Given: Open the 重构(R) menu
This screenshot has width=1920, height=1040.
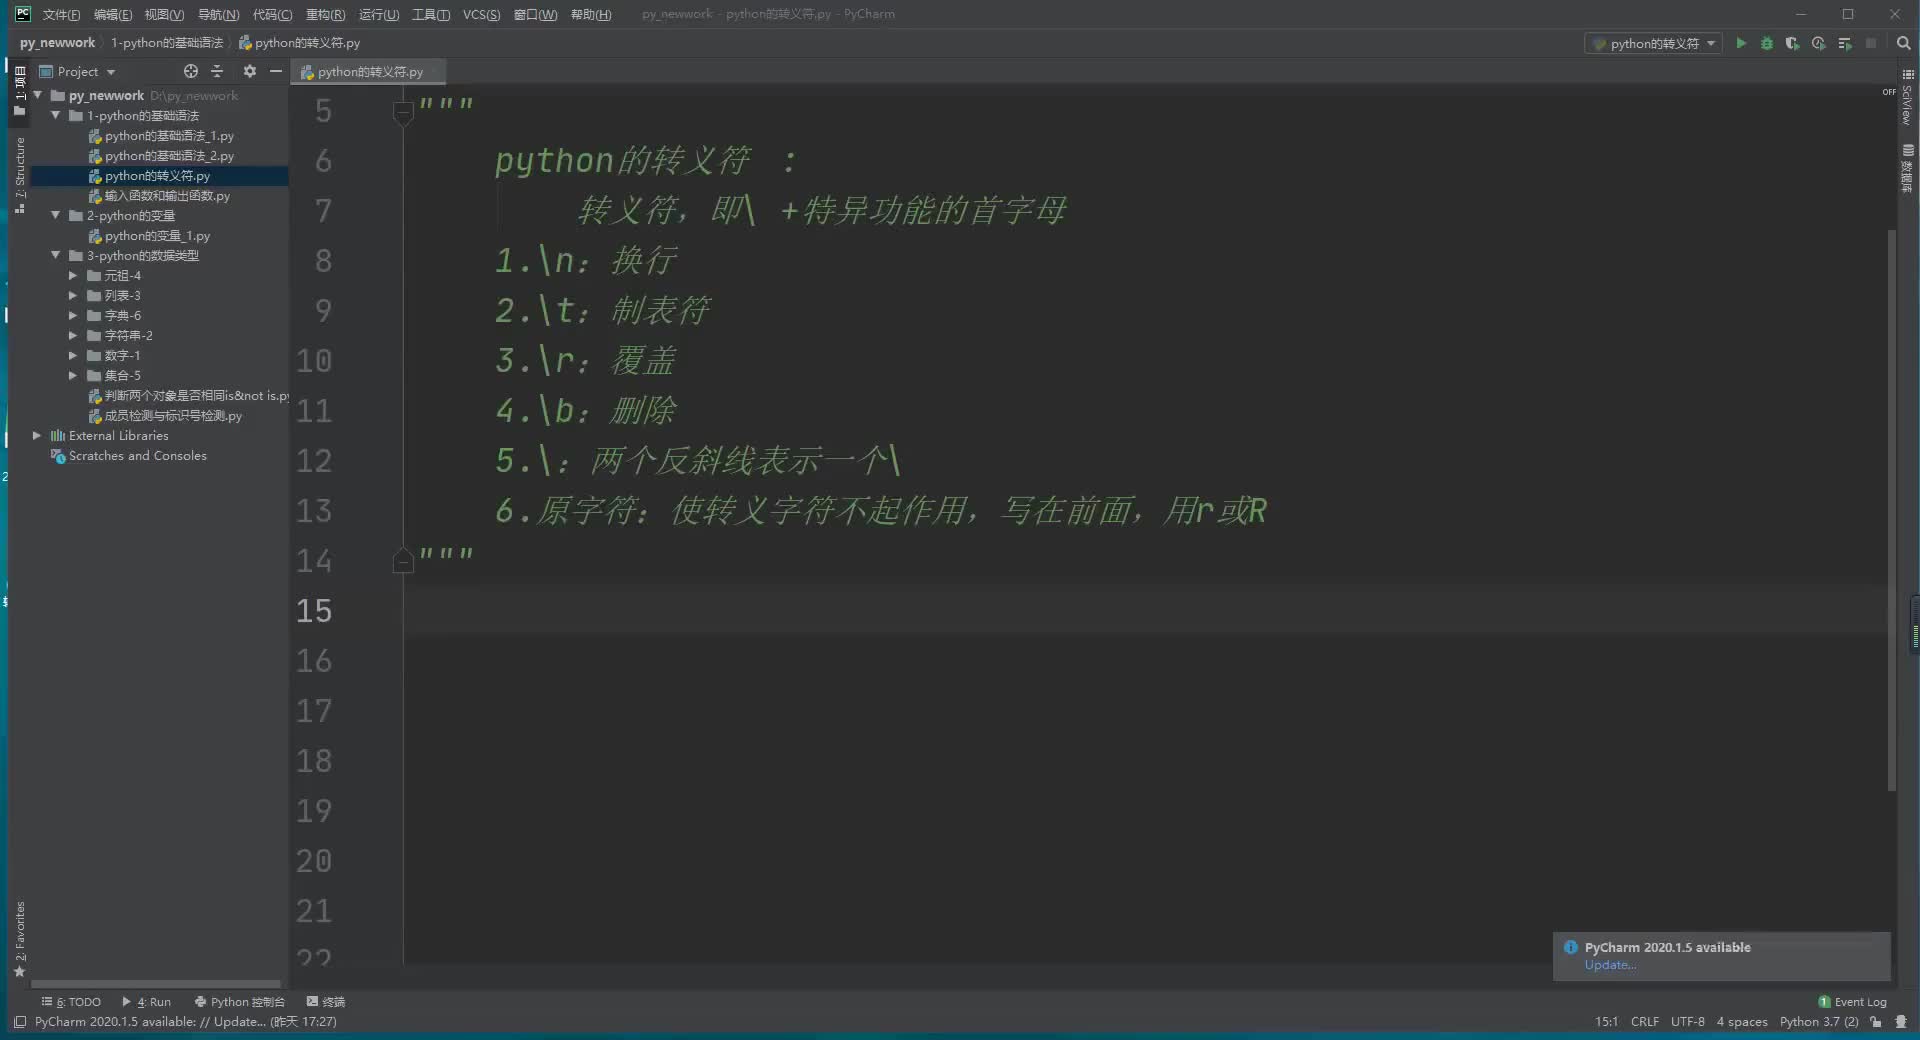Looking at the screenshot, I should pos(325,14).
